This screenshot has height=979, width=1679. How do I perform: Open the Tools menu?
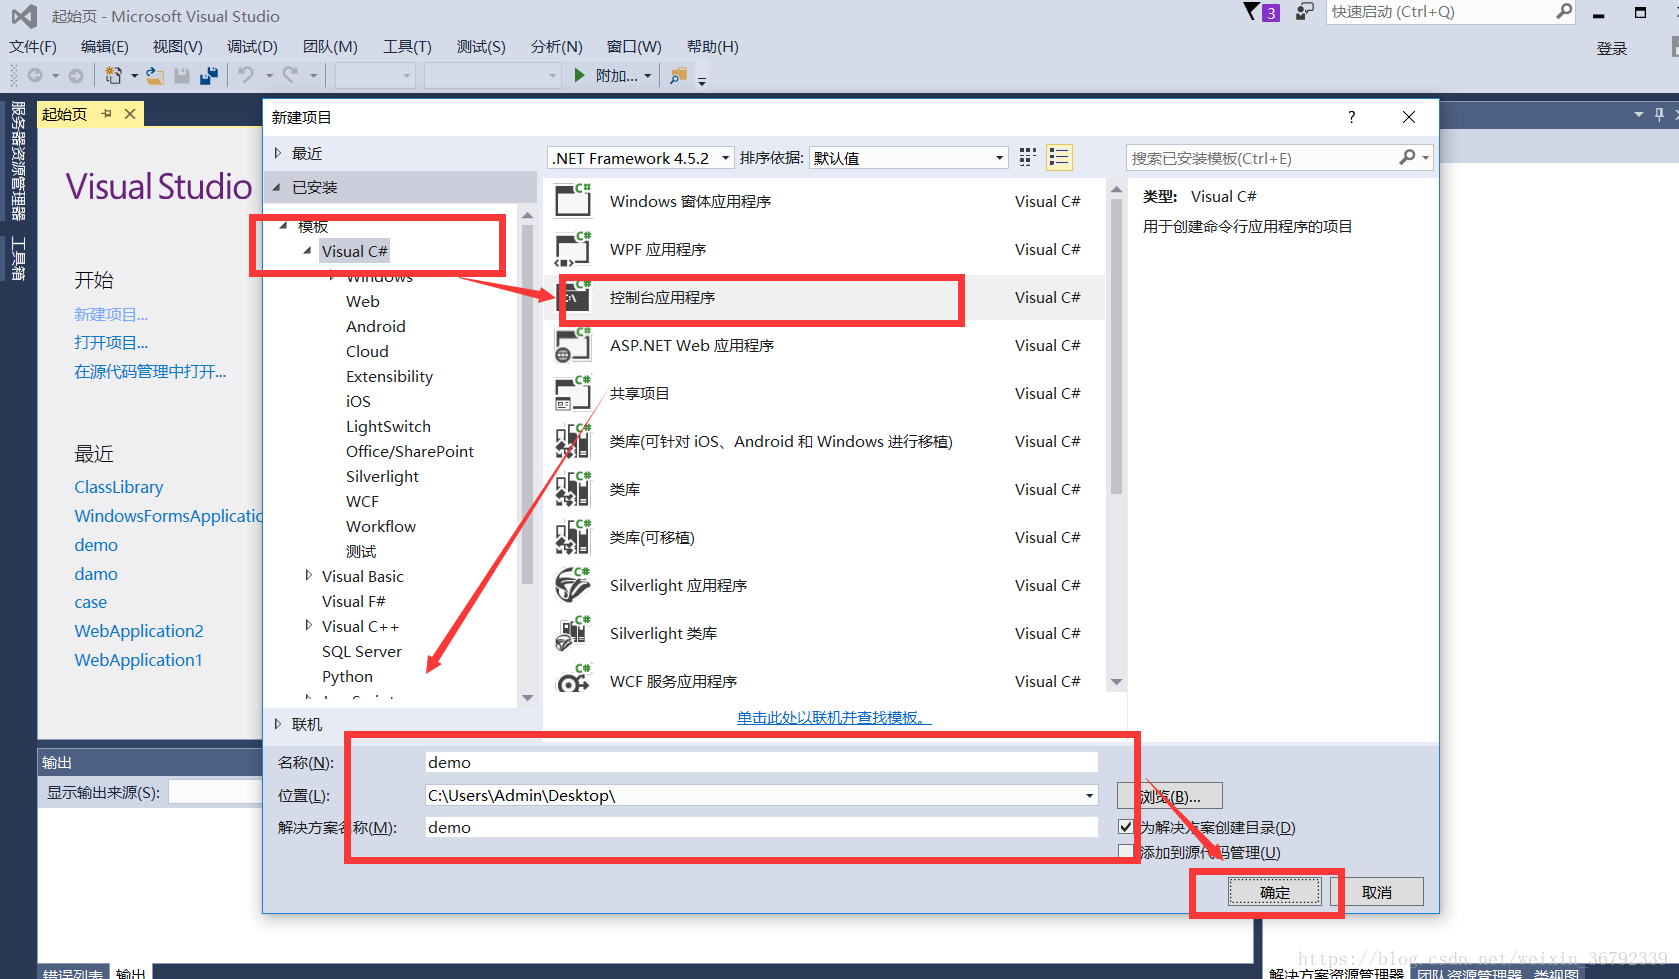pos(407,47)
